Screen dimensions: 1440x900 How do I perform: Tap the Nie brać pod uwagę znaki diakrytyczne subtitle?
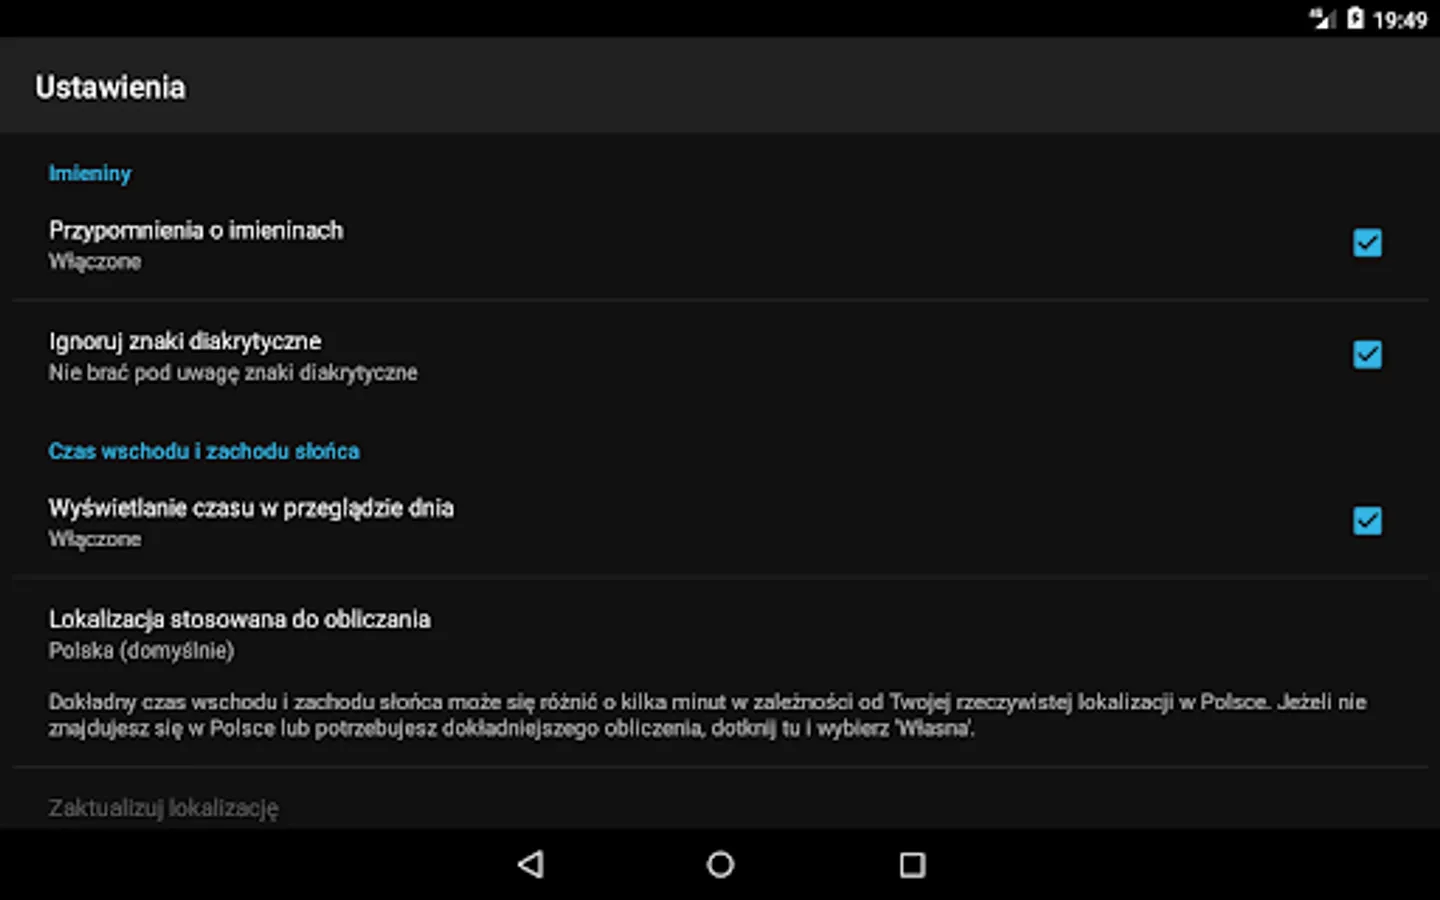pos(233,373)
